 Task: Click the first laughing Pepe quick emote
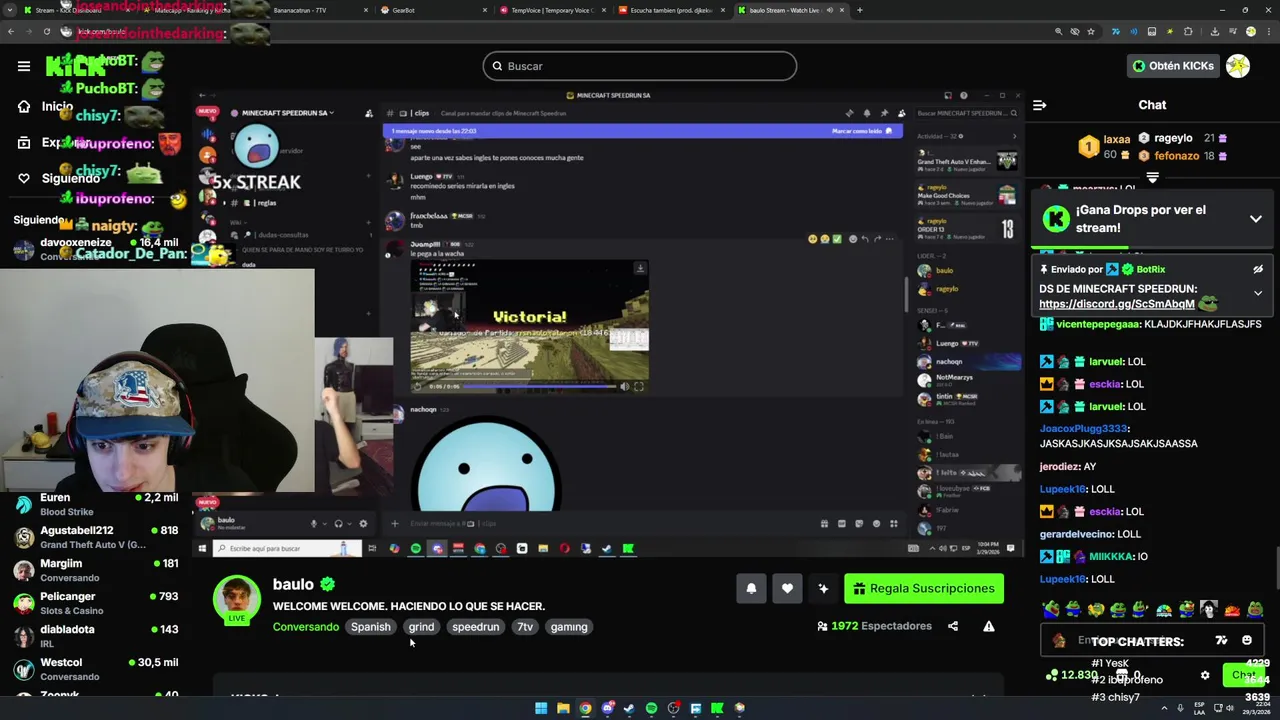(x=1051, y=609)
